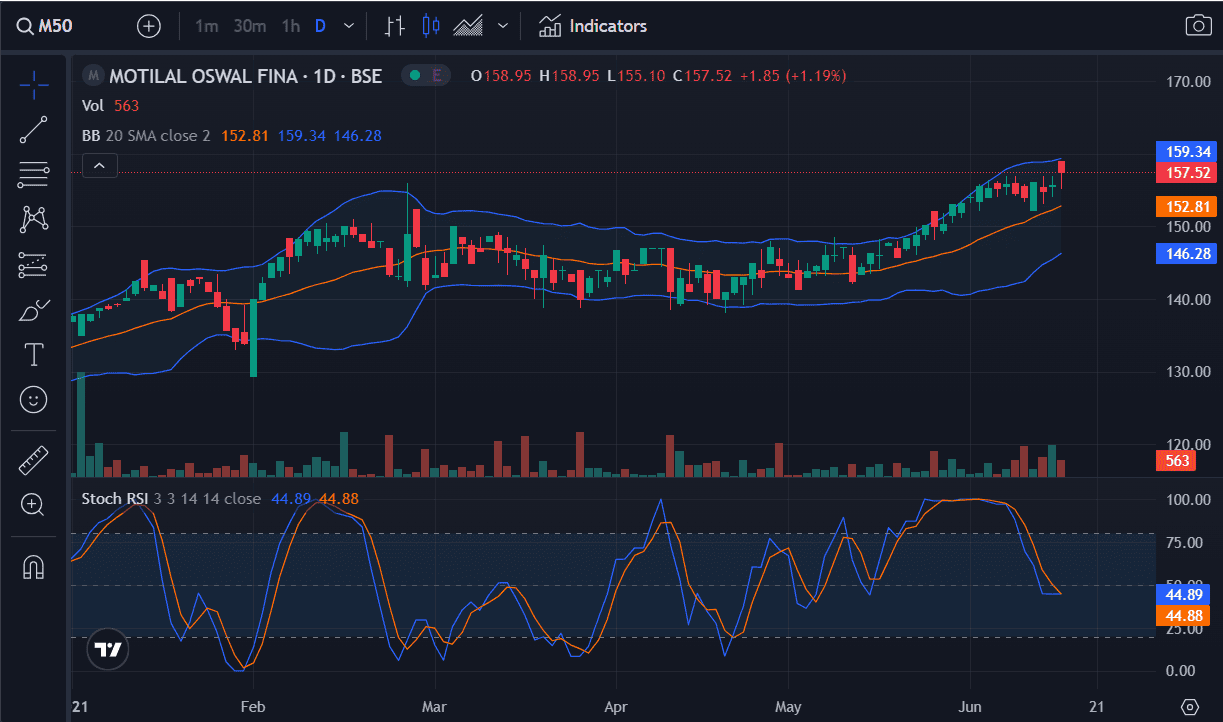Select the zoom in tool
The height and width of the screenshot is (722, 1223).
tap(34, 505)
